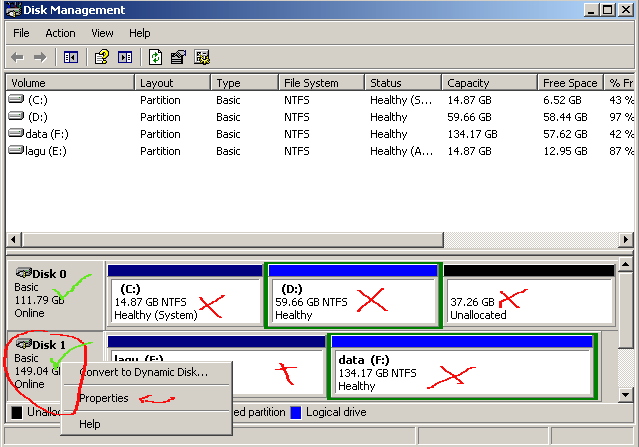The image size is (639, 447).
Task: Select the data (F:) row in volume list
Action: (320, 134)
